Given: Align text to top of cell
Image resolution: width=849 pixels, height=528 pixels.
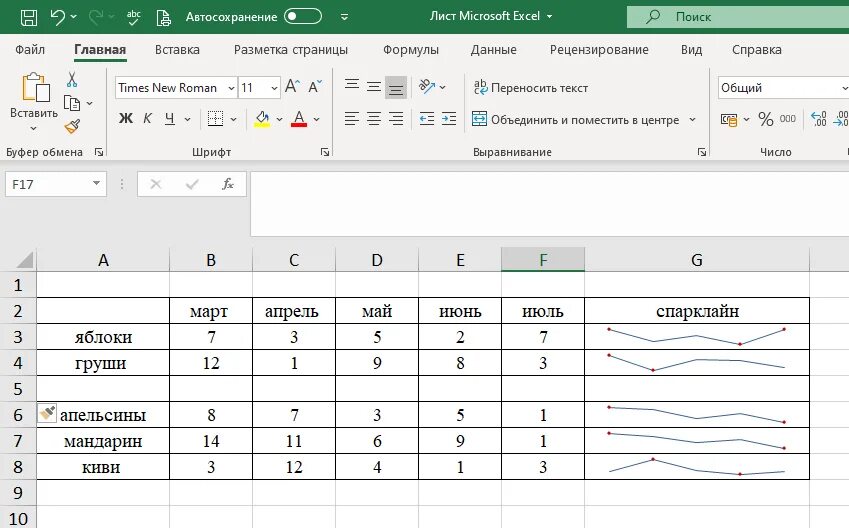Looking at the screenshot, I should (352, 85).
